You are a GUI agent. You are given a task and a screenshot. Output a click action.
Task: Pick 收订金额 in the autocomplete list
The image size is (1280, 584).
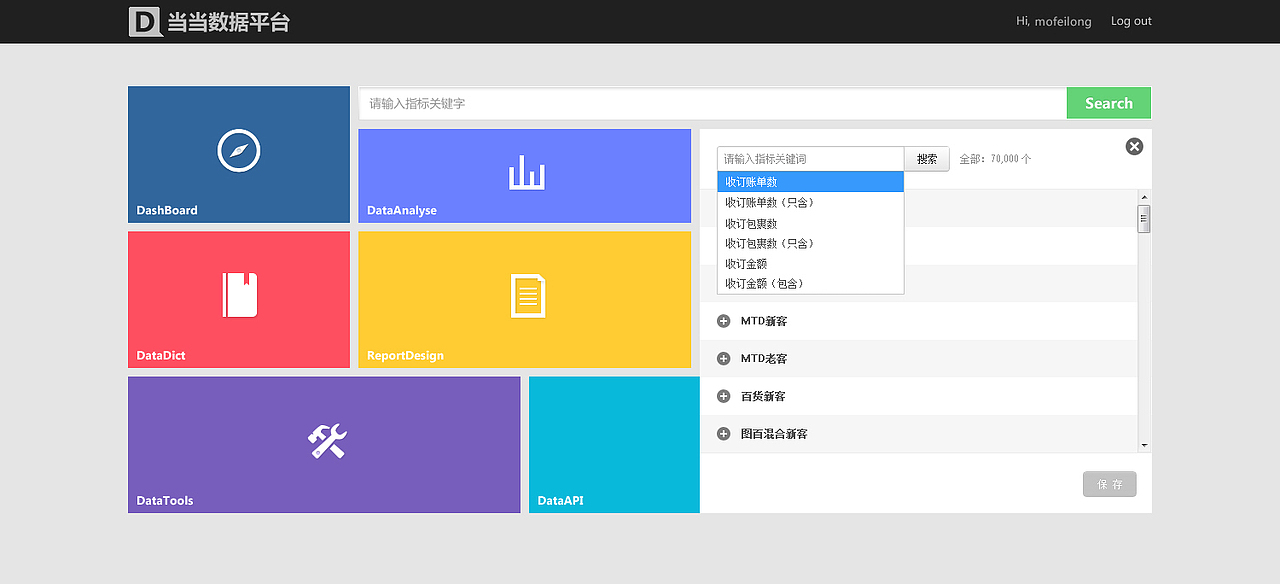coord(810,263)
